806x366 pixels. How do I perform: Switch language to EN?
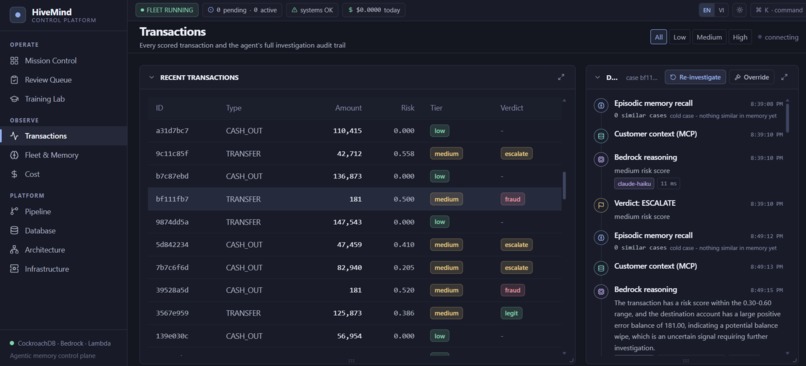tap(707, 10)
